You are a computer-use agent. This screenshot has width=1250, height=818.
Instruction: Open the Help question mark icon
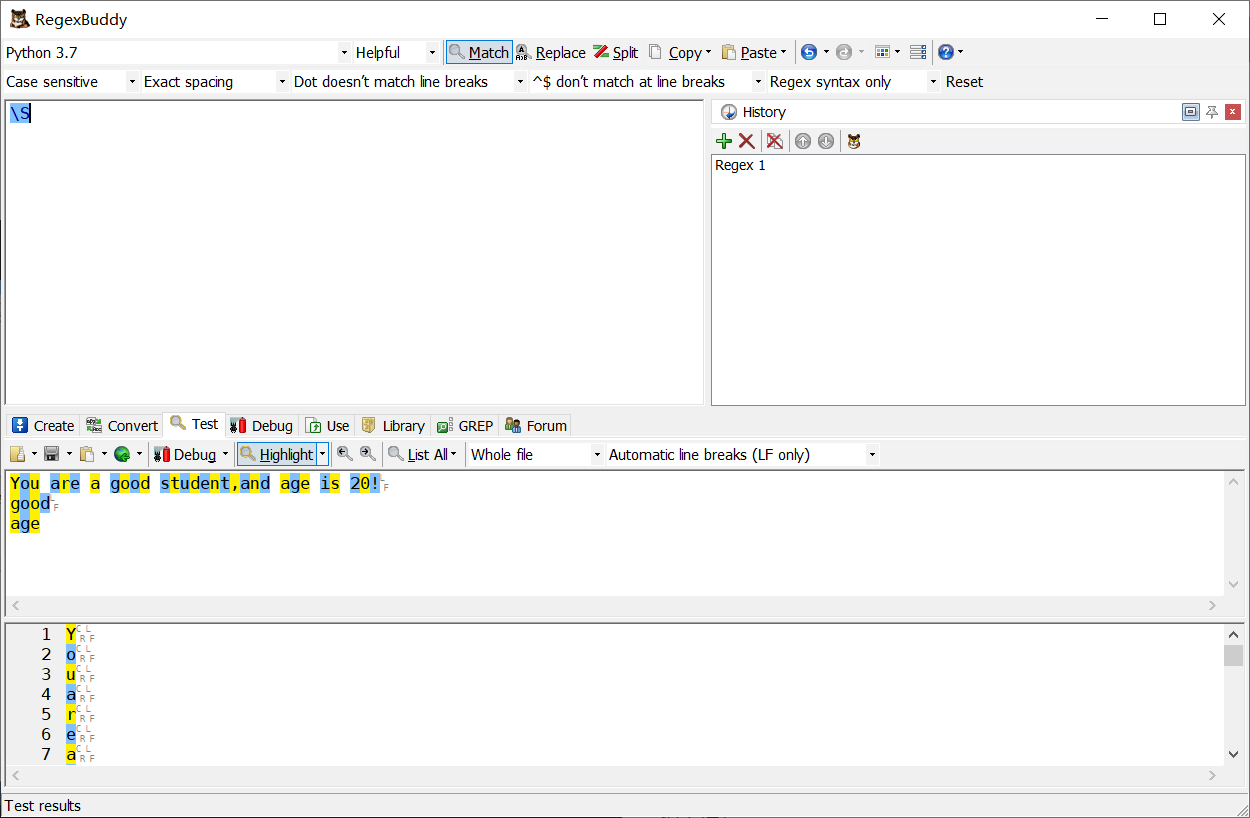[946, 52]
